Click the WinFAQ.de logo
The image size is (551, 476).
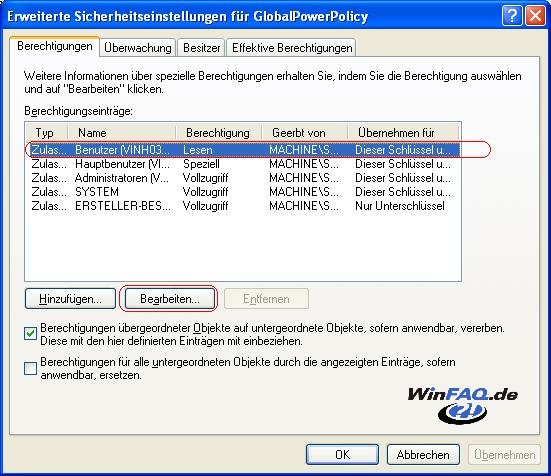462,405
